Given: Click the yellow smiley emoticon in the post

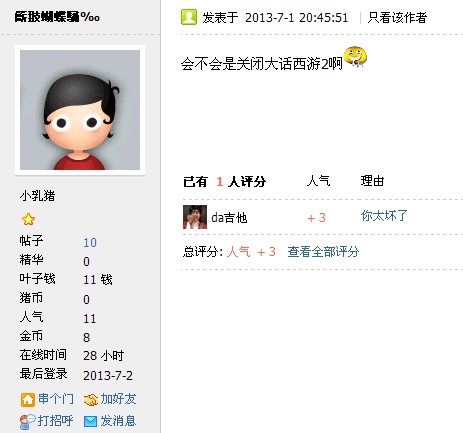Looking at the screenshot, I should 355,56.
